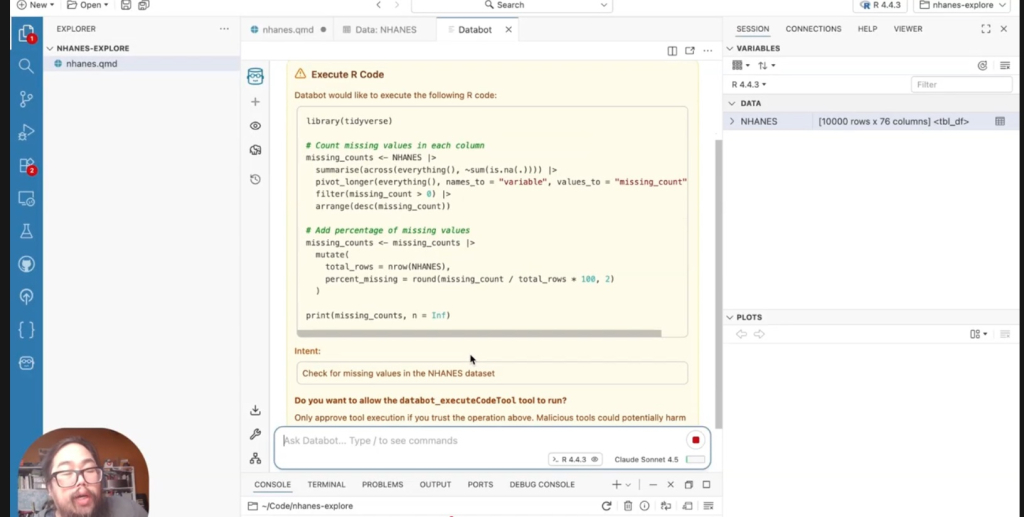Switch to the OUTPUT tab
Screen dimensions: 1024x517
point(435,484)
